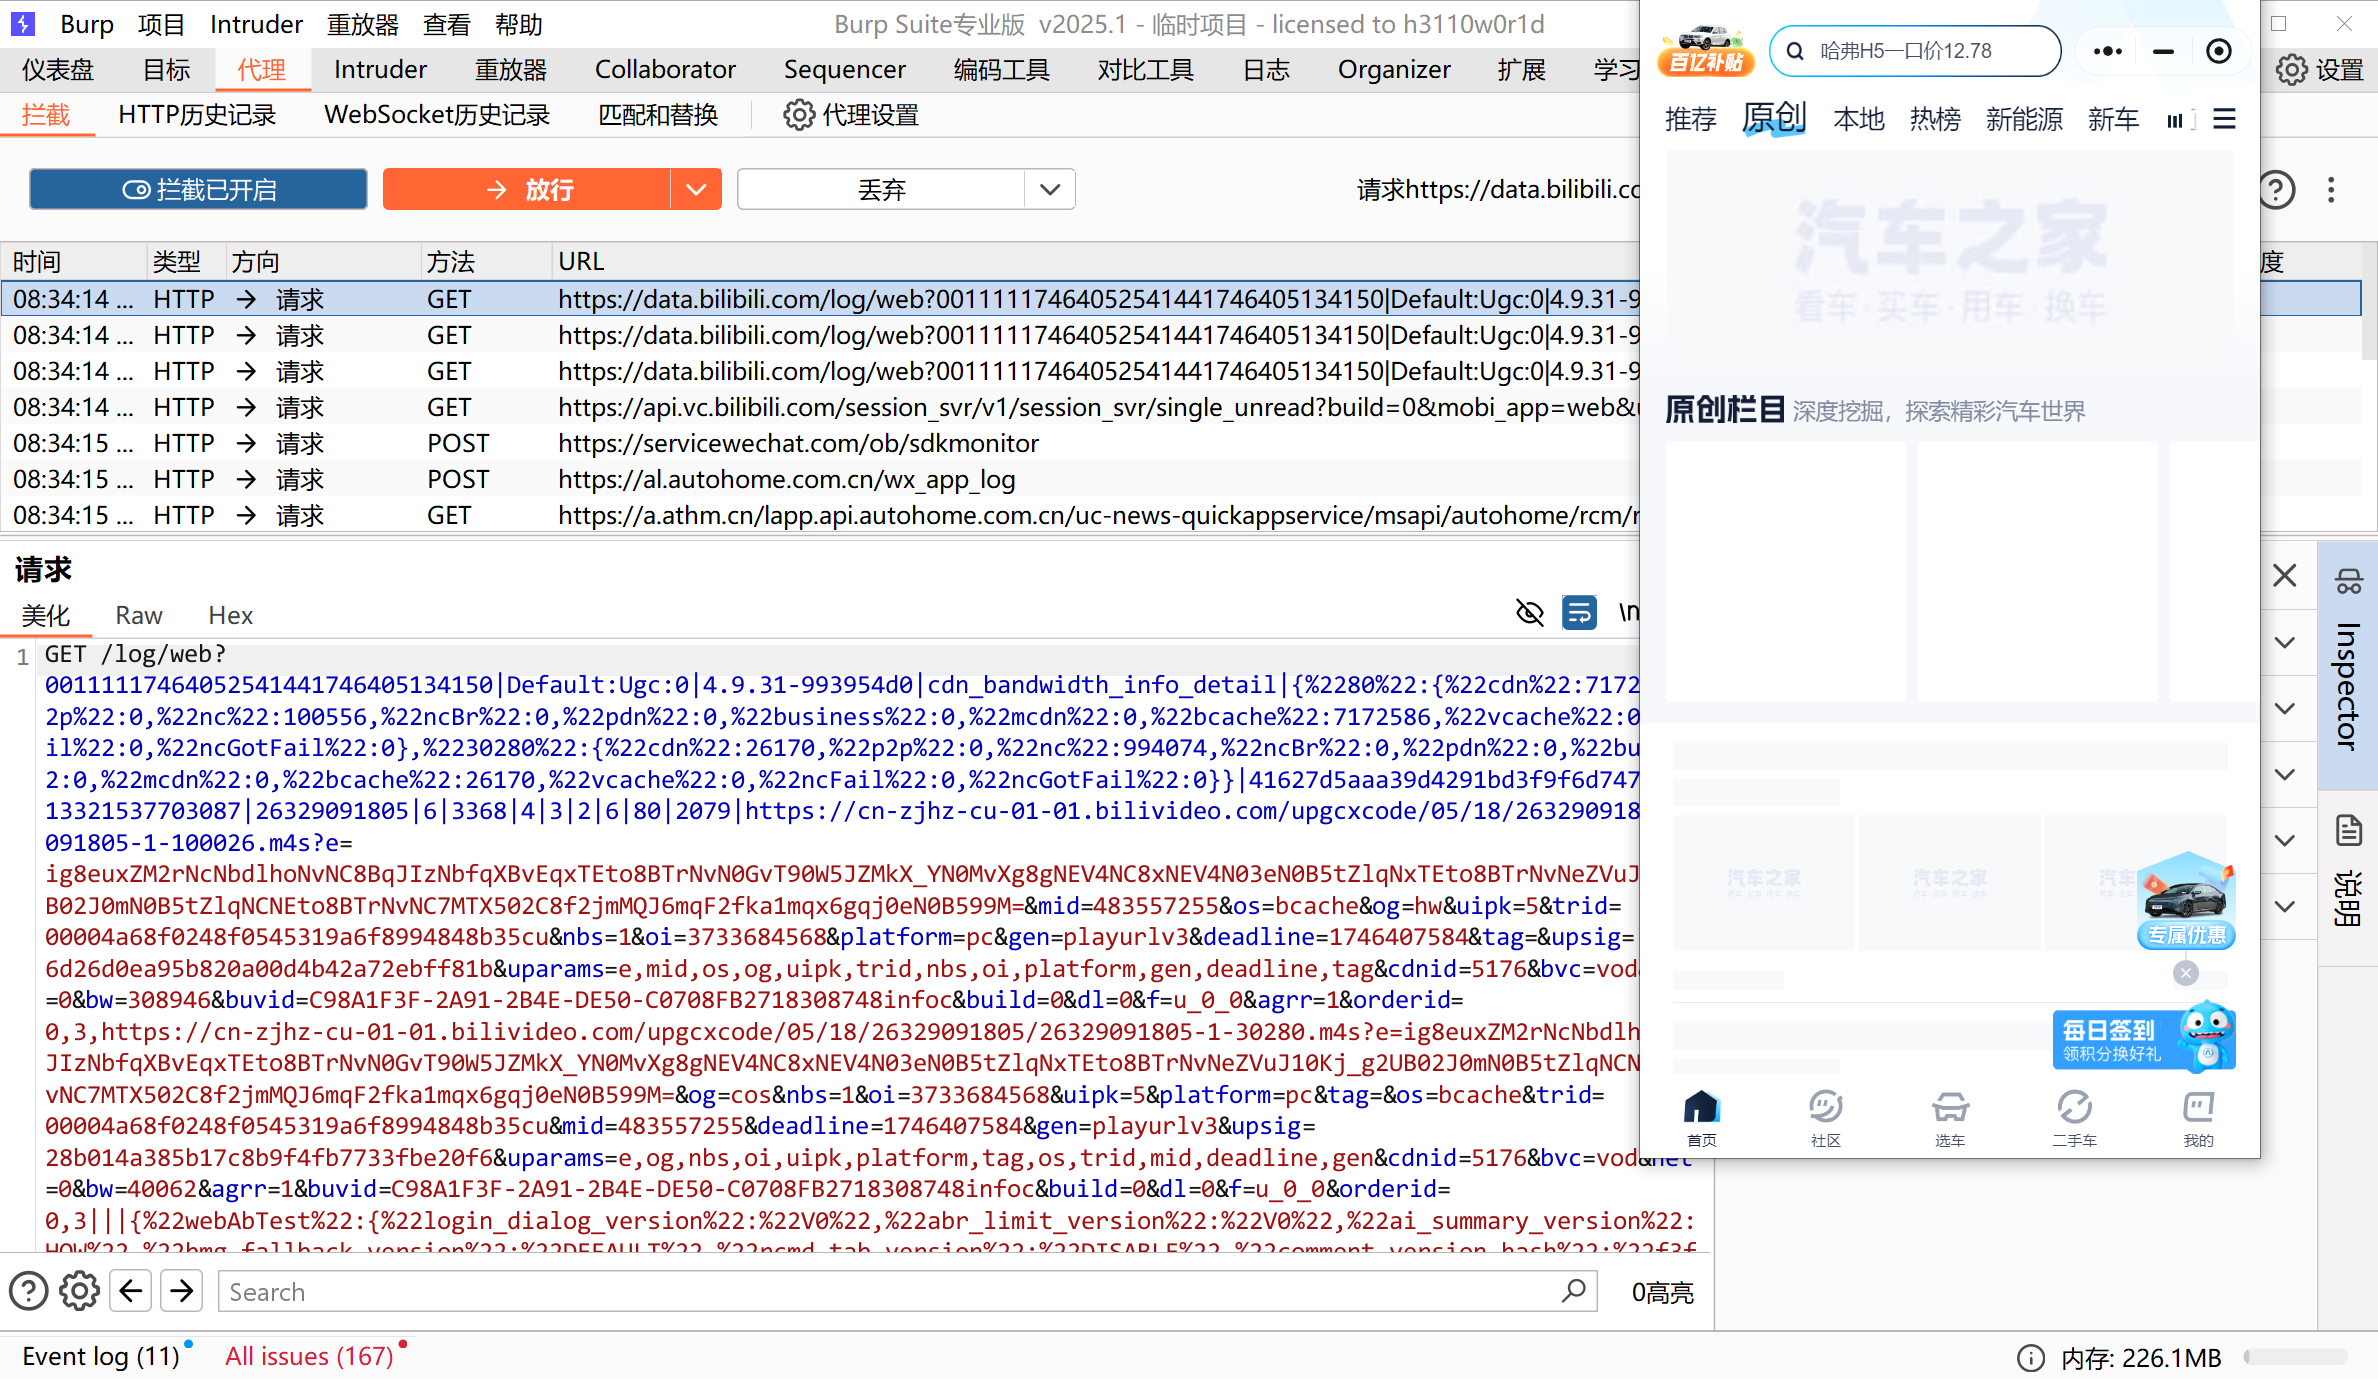This screenshot has height=1379, width=2378.
Task: Click the magnifier icon in the mini-program search bar
Action: 1795,50
